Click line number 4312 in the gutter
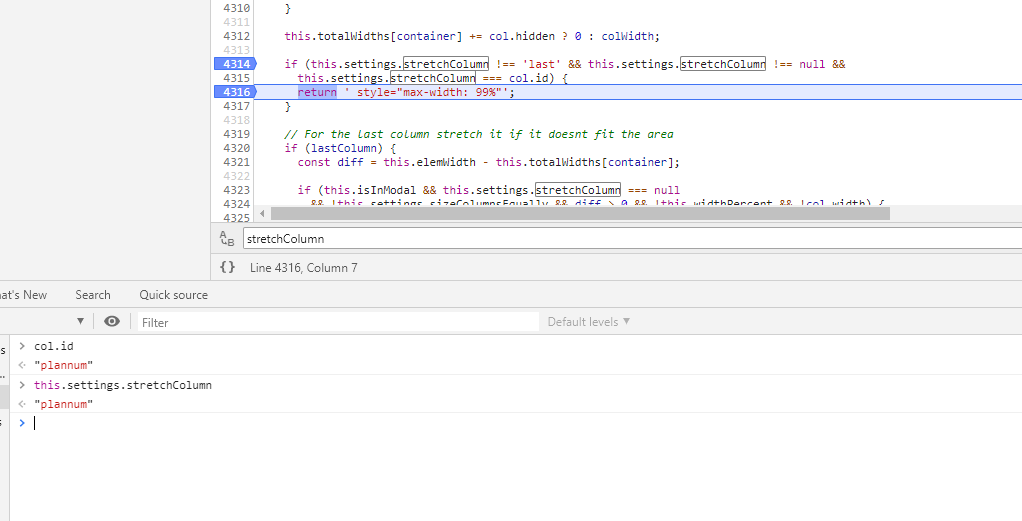The height and width of the screenshot is (521, 1022). 236,36
